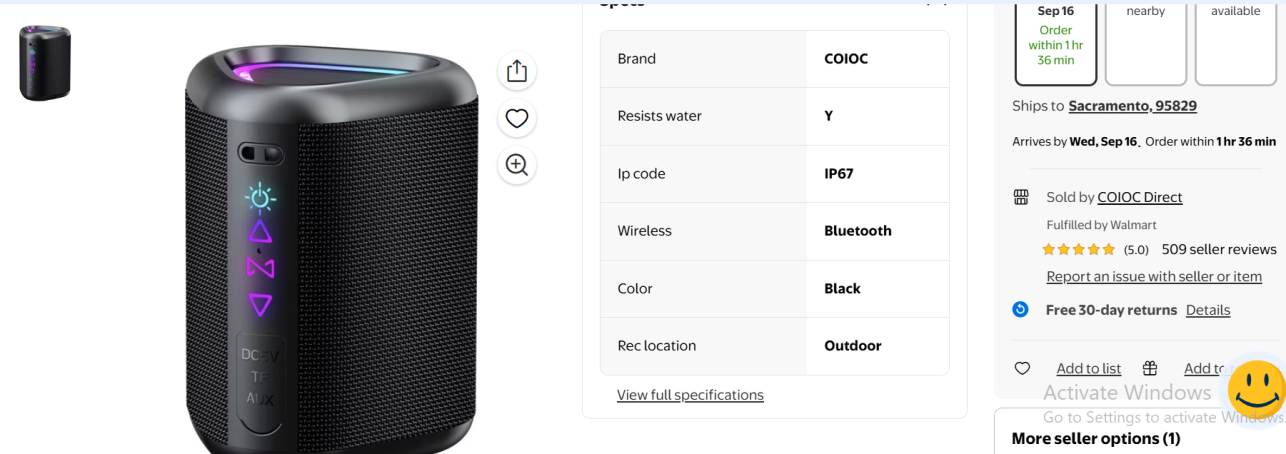Select the speaker thumbnail image
The width and height of the screenshot is (1286, 454).
tap(45, 63)
